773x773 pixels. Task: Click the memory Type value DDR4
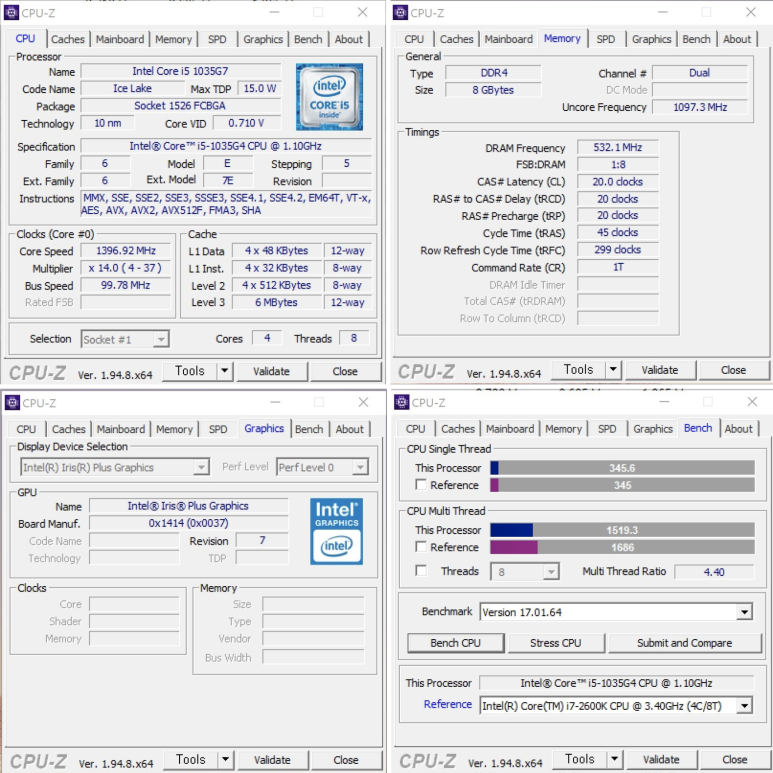coord(493,72)
